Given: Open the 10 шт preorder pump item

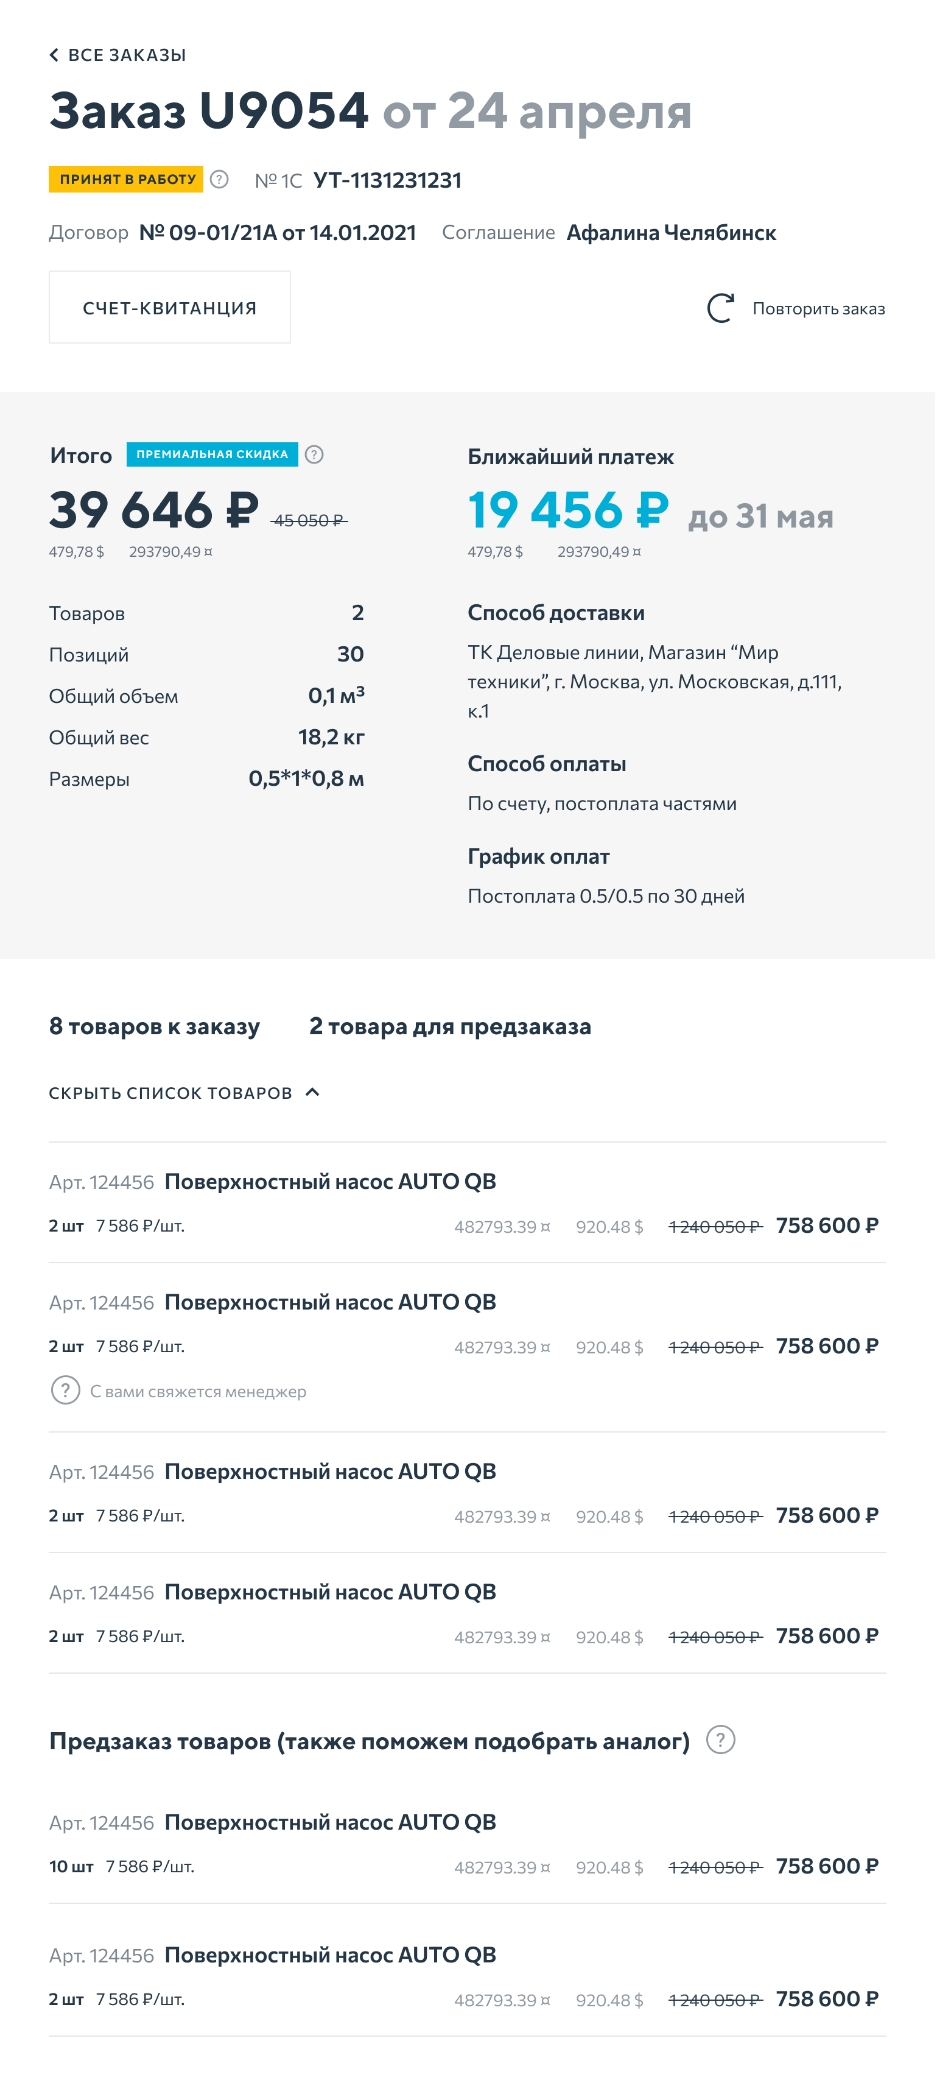Looking at the screenshot, I should pos(330,1822).
